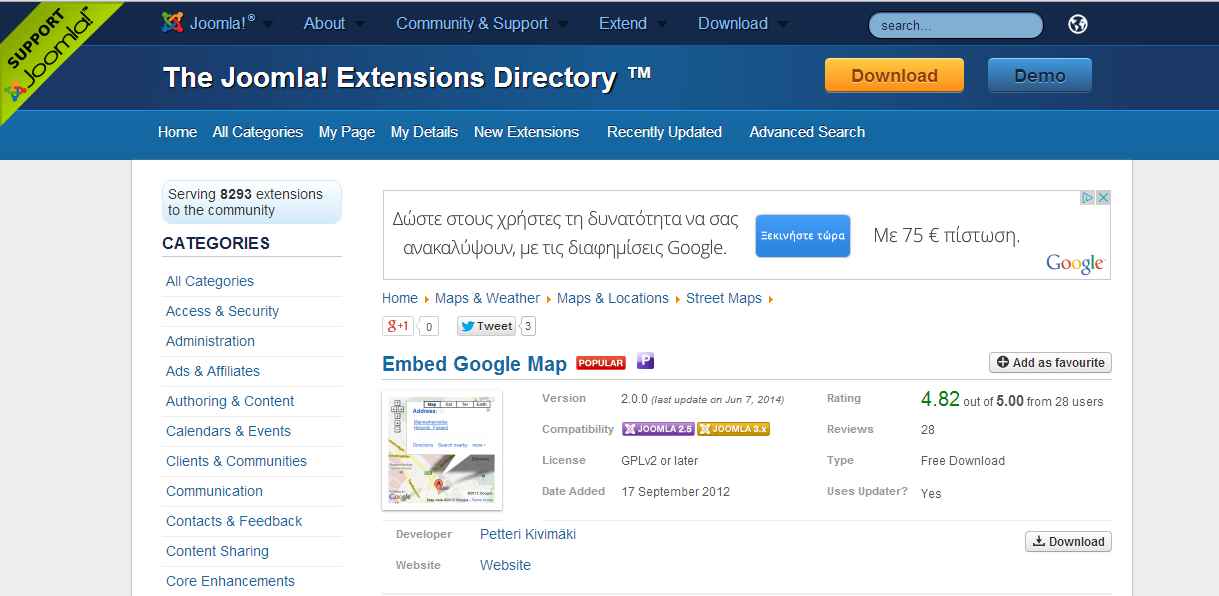Open the Communication category

[214, 491]
